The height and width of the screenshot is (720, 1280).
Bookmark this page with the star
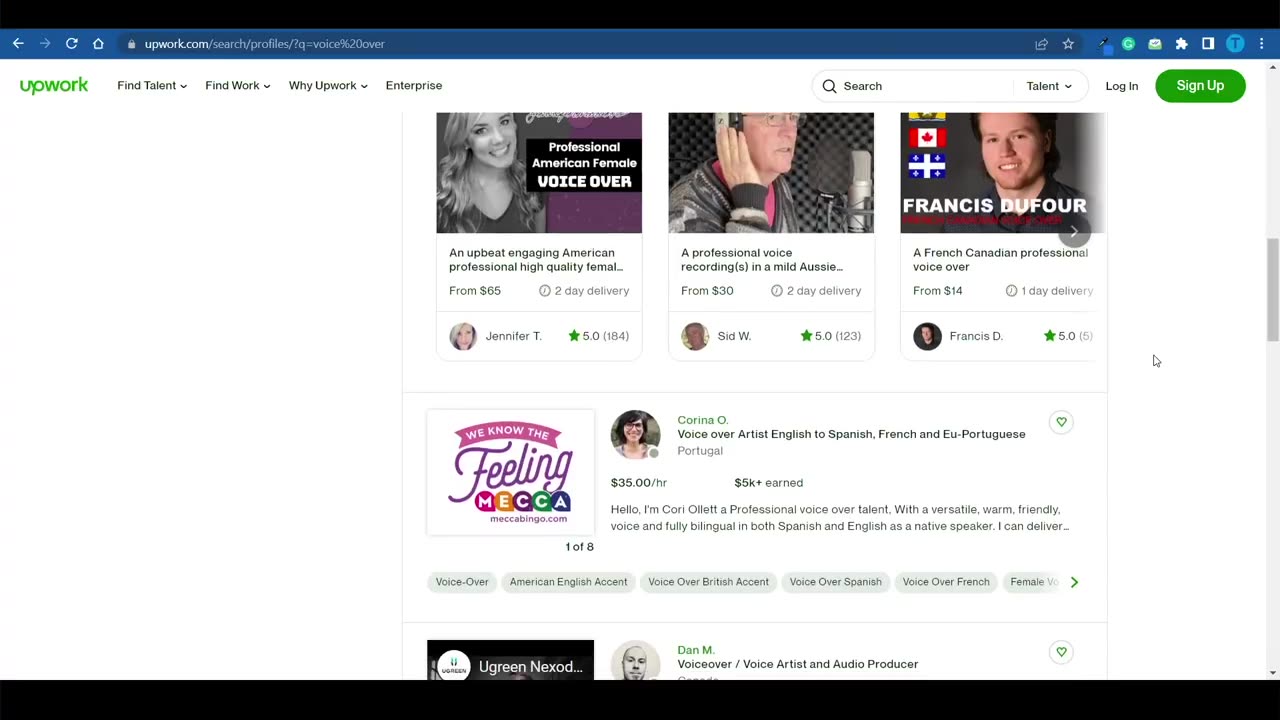click(1068, 44)
